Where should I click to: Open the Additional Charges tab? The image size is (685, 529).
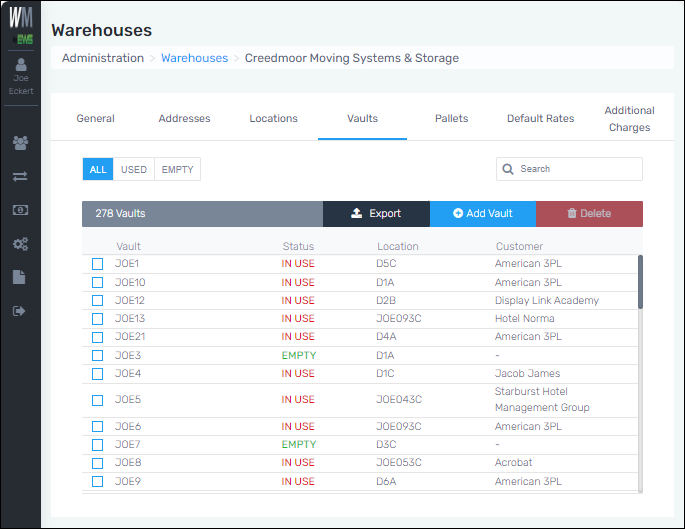630,119
